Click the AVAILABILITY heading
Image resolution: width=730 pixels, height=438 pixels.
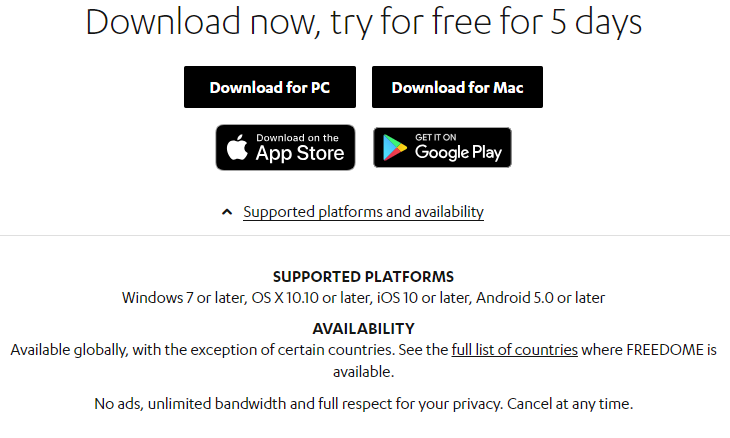pos(363,329)
